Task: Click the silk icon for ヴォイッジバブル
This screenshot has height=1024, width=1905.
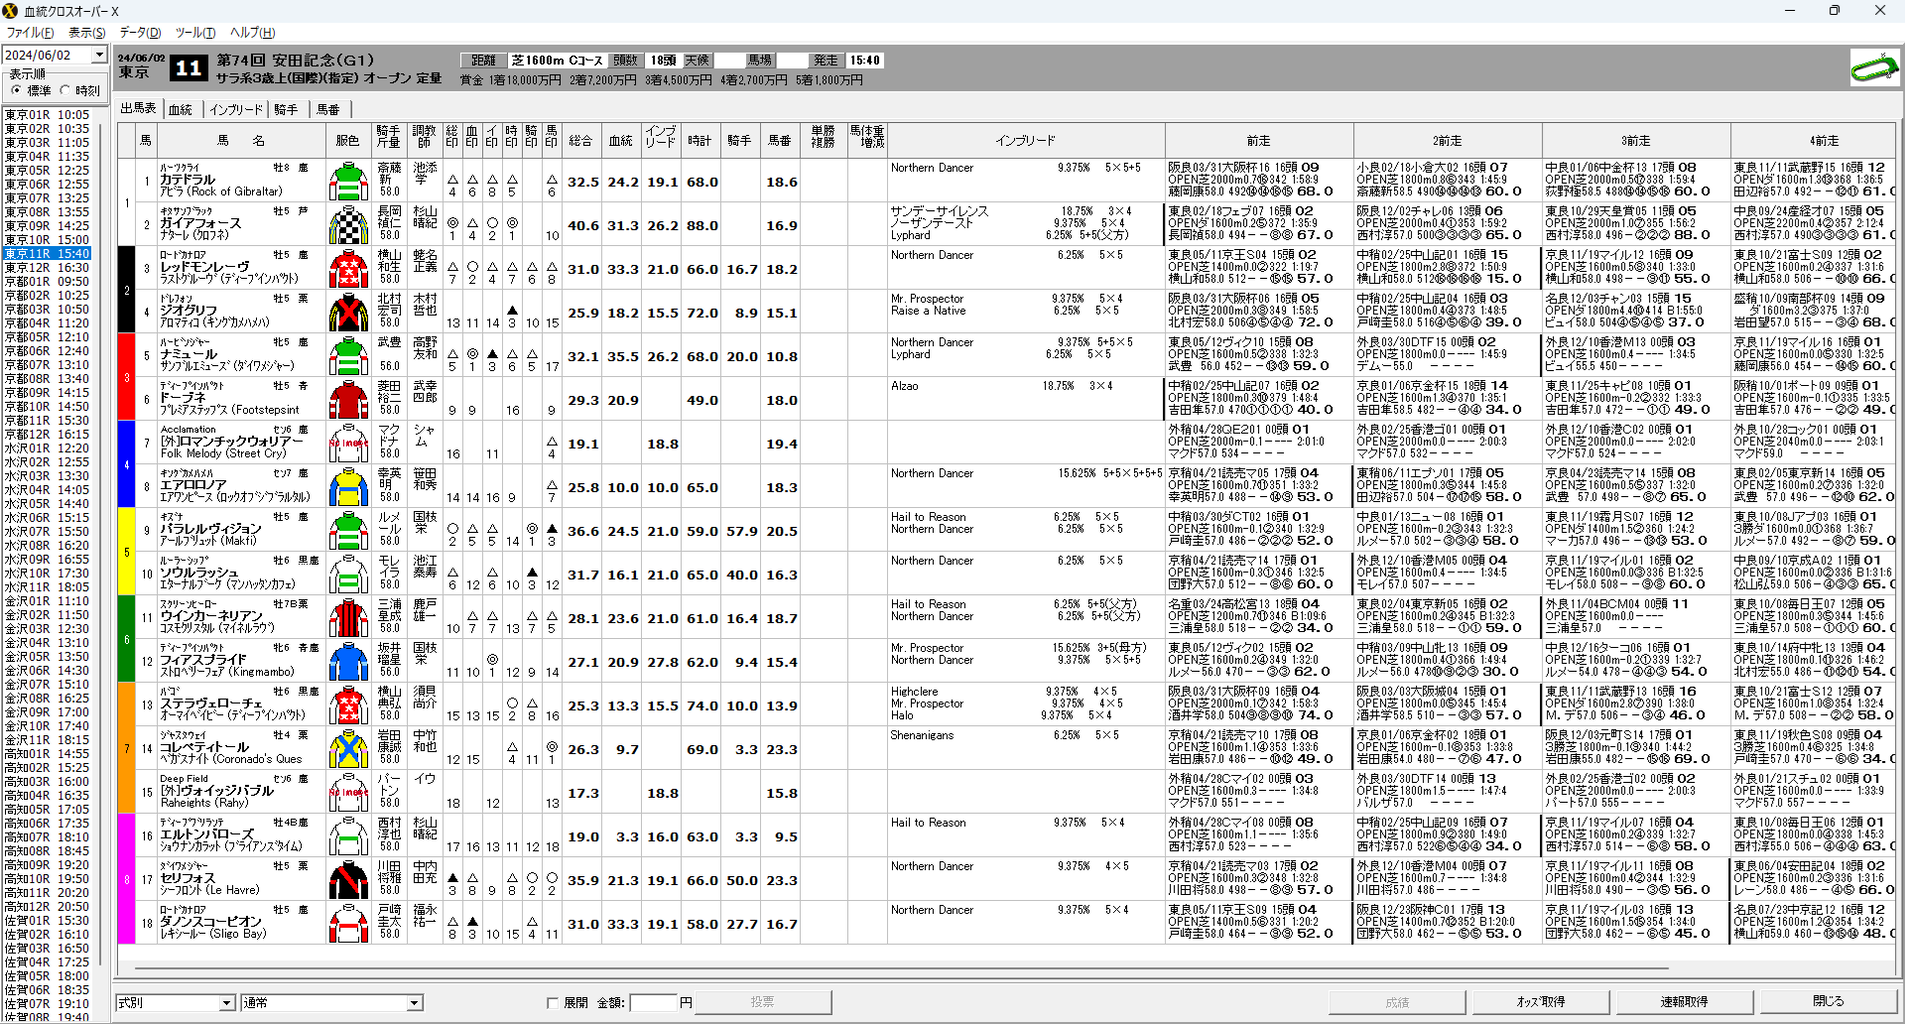Action: (348, 793)
